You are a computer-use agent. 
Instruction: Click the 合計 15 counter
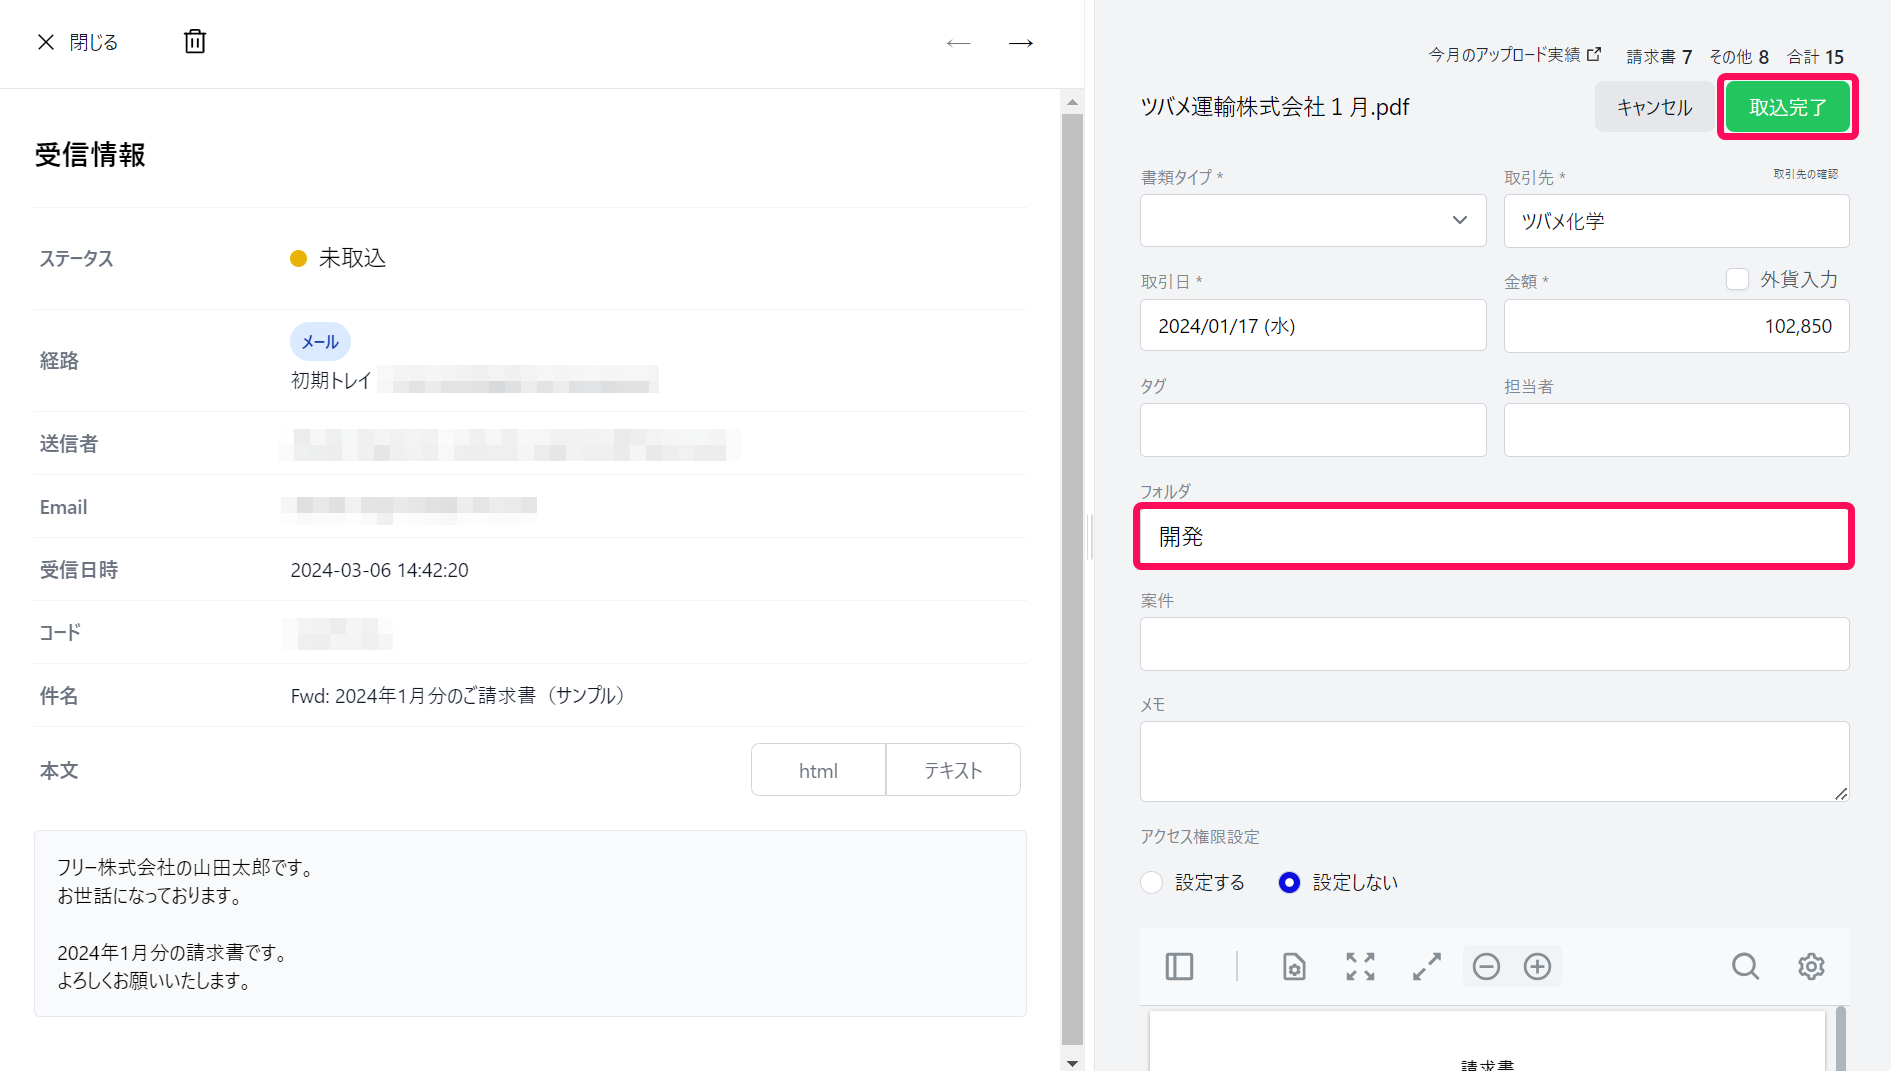[x=1815, y=57]
